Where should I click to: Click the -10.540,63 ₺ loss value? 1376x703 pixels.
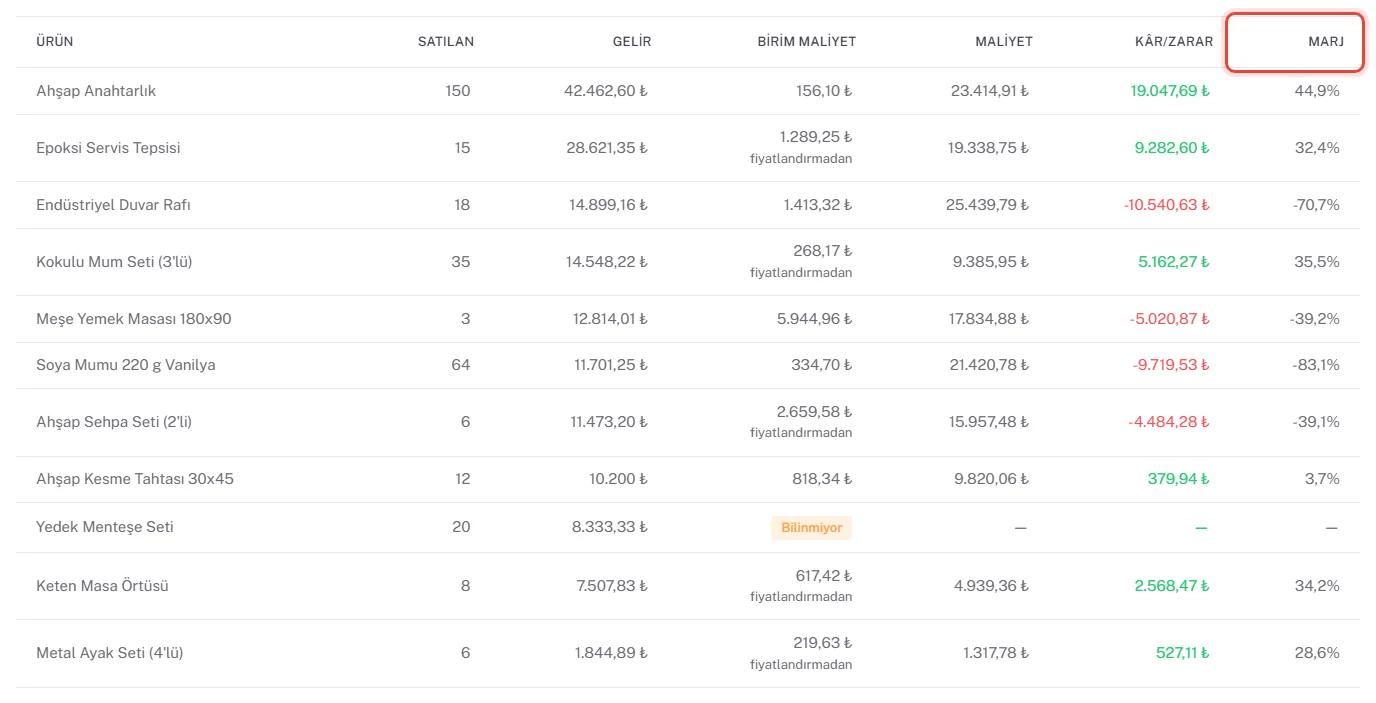click(1166, 205)
